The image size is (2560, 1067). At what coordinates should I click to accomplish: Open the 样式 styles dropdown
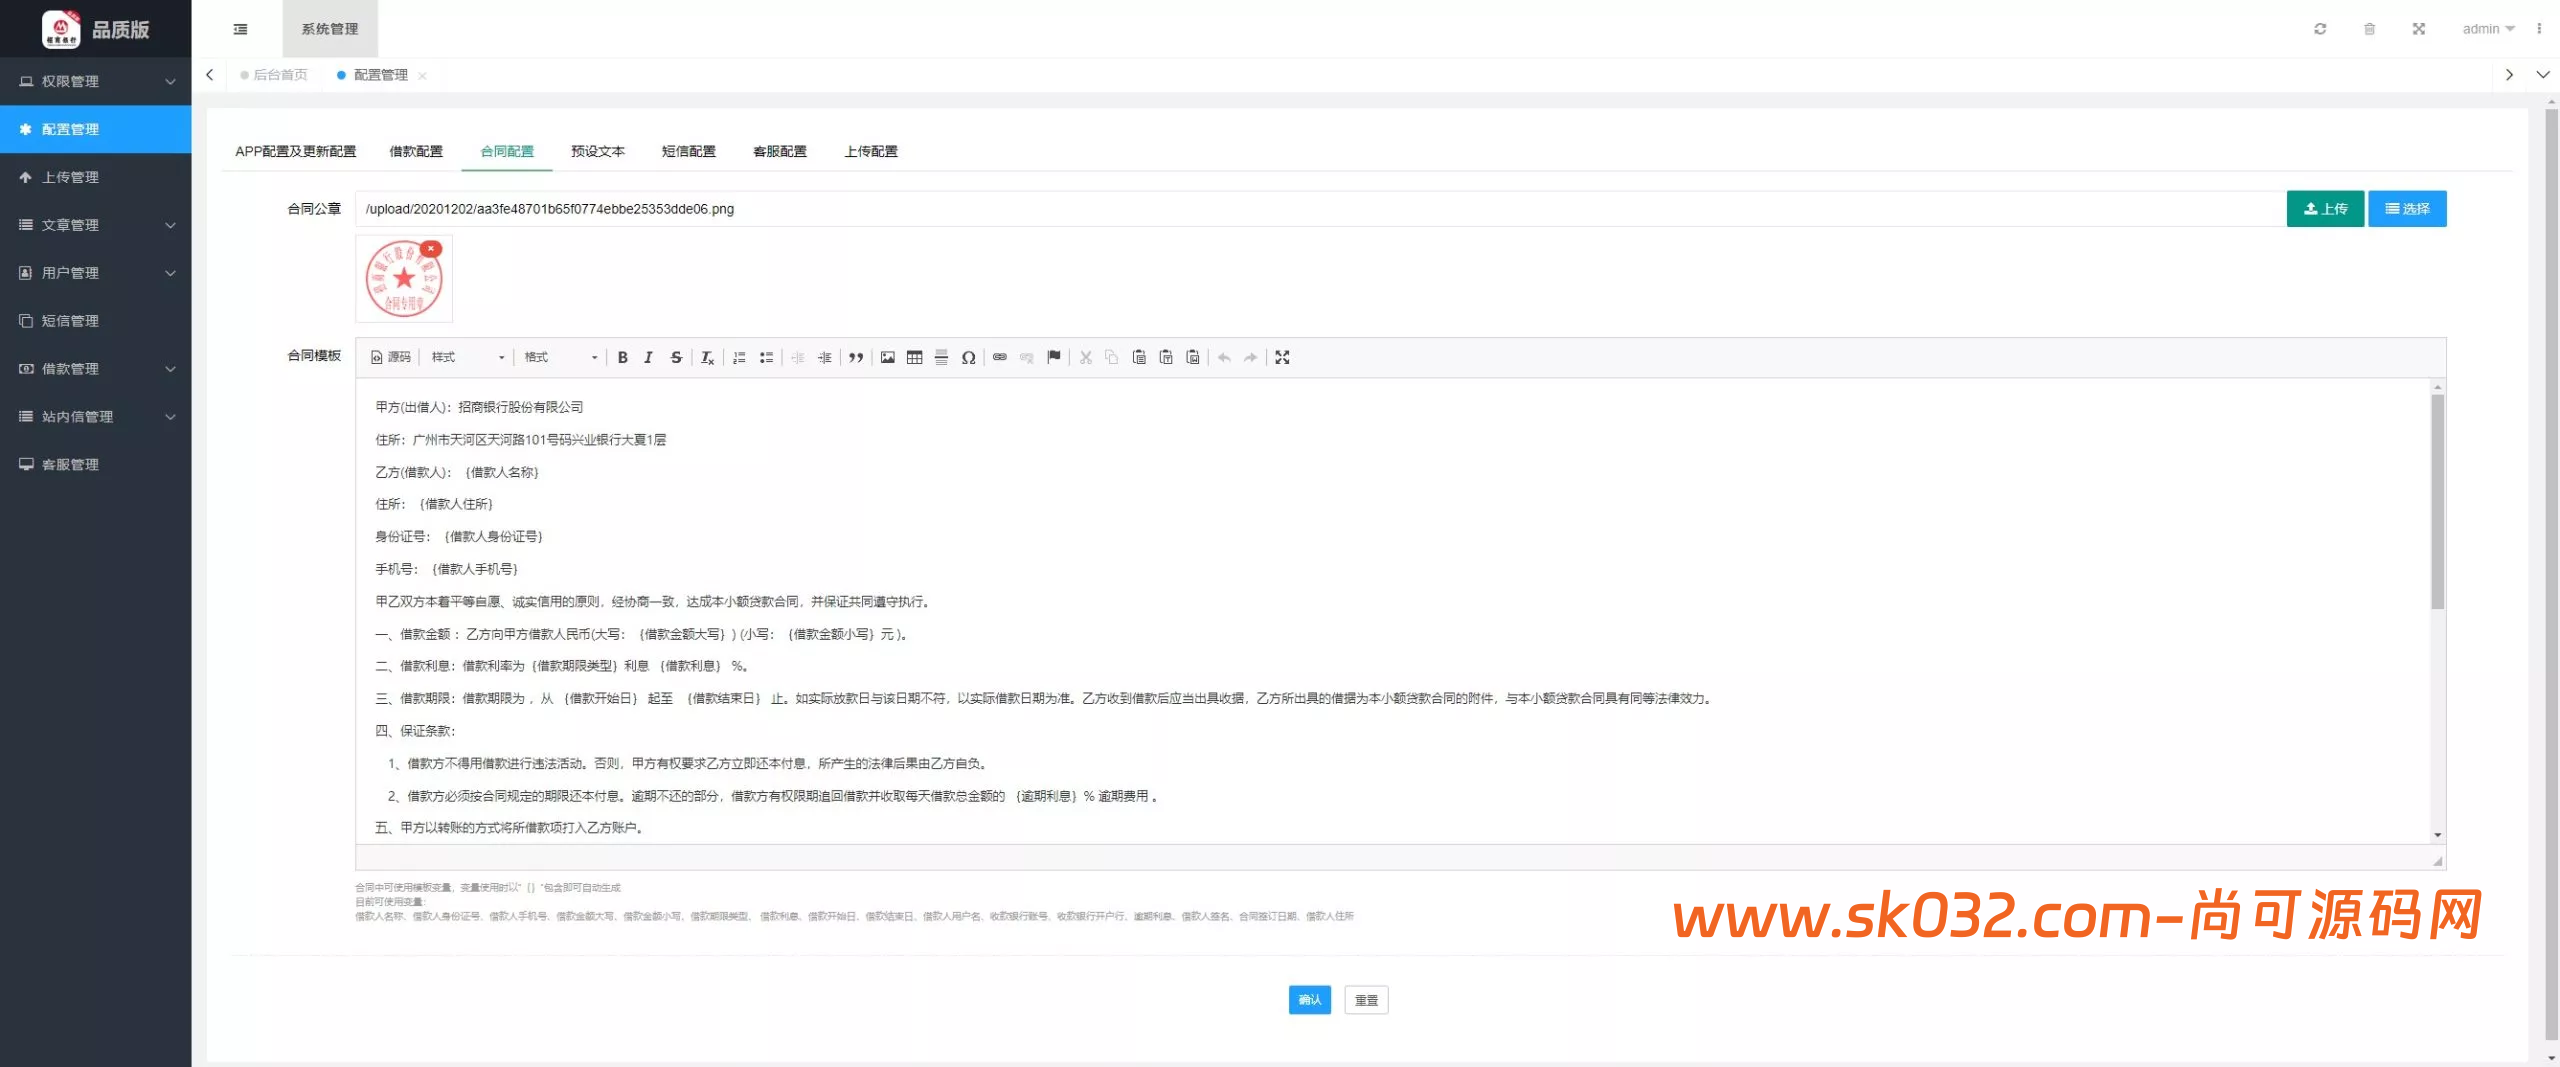click(467, 357)
